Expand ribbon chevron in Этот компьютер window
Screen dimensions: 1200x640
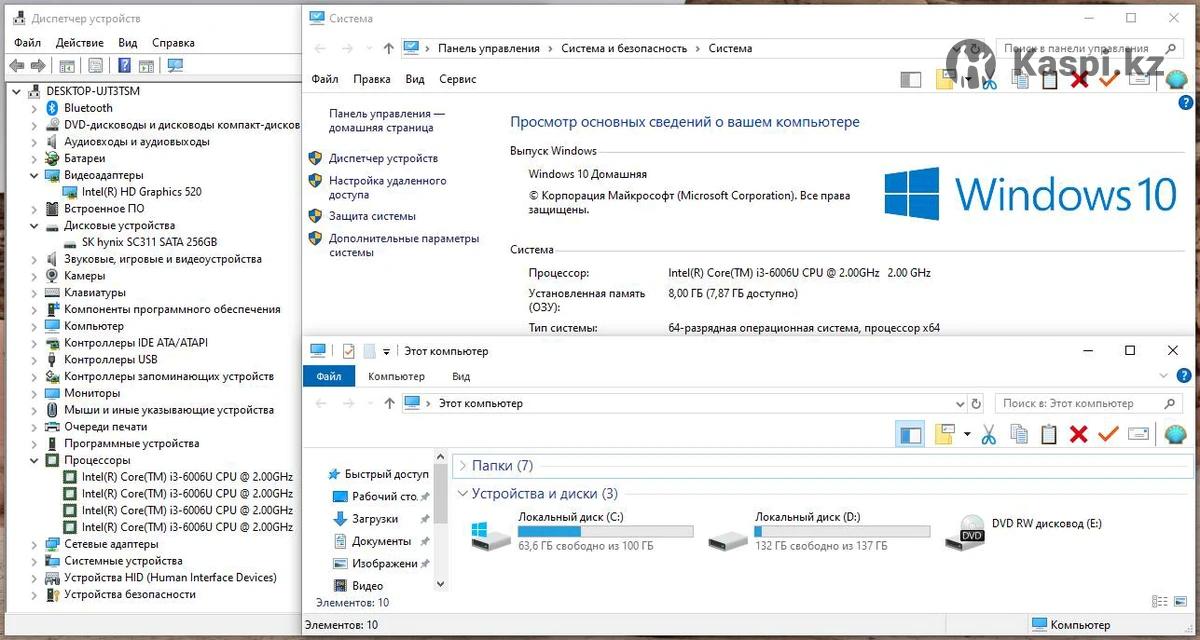[x=1162, y=376]
